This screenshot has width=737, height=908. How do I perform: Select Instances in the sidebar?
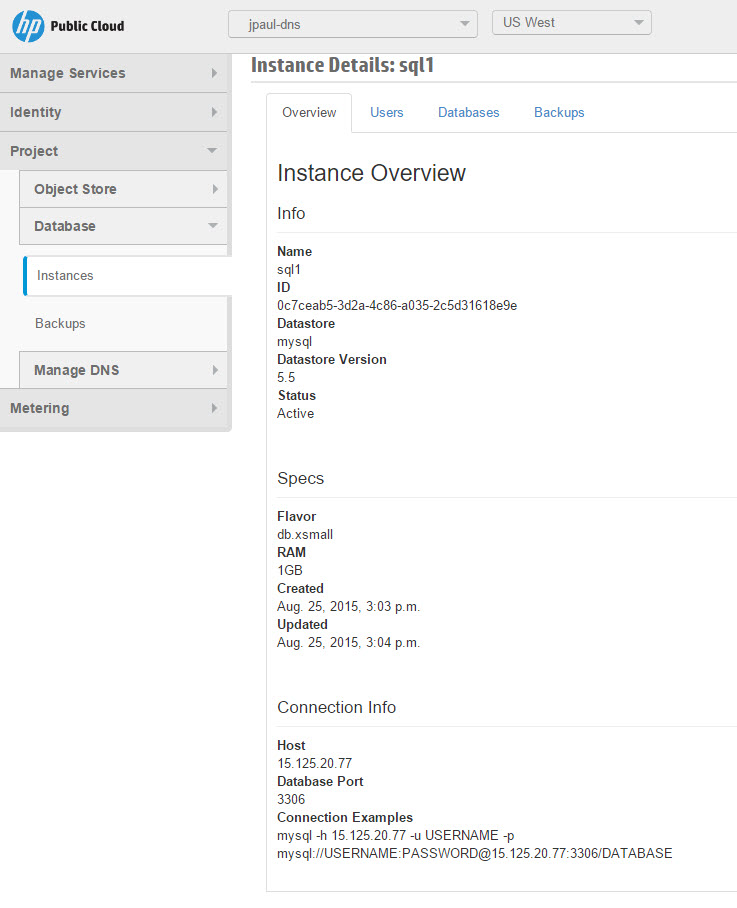(127, 276)
